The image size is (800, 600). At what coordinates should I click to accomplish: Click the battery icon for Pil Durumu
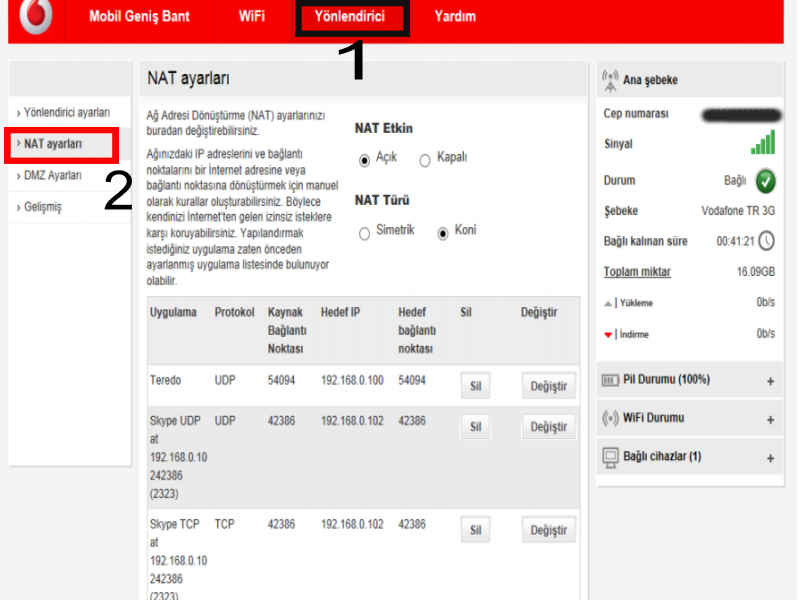610,380
